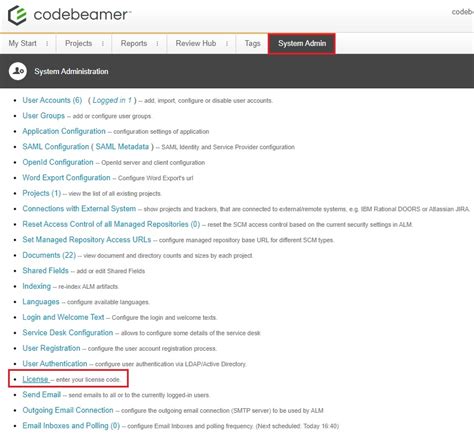Click the codebeamer wordmark text
Viewport: 474px width, 434px height.
click(x=81, y=15)
